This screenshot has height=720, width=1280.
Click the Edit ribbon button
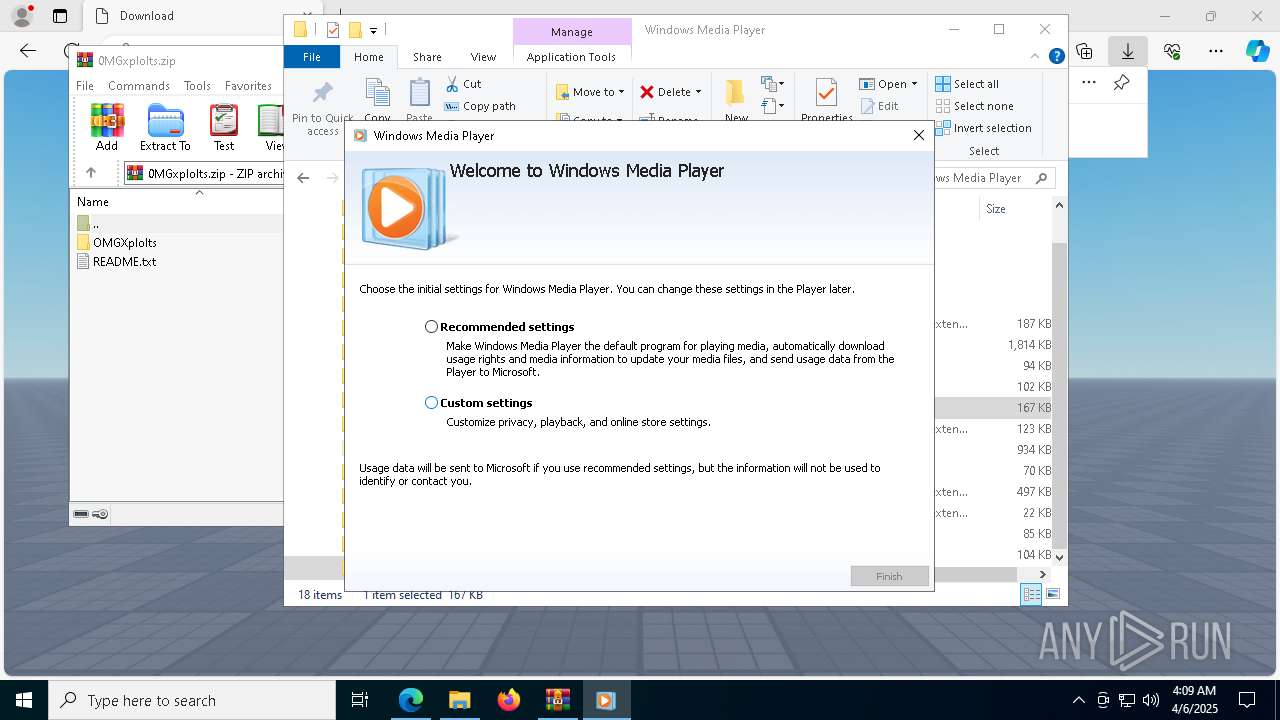pos(878,106)
